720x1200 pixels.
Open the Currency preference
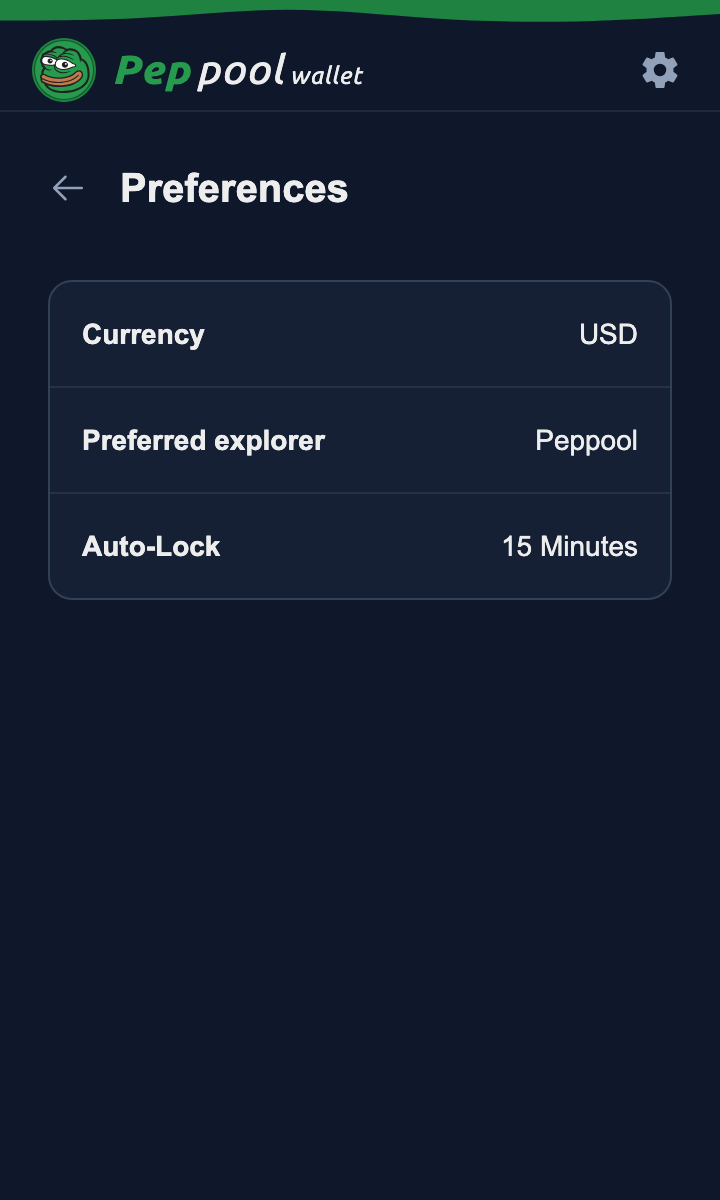[143, 334]
